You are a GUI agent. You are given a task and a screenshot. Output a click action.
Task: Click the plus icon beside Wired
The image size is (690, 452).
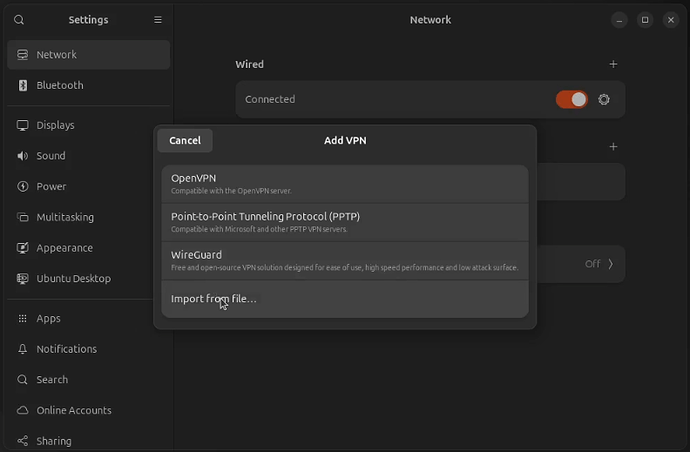[x=613, y=64]
